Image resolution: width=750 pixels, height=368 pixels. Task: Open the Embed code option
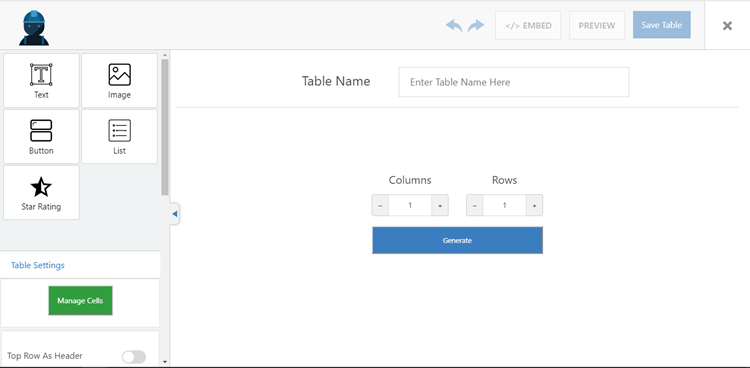point(528,25)
